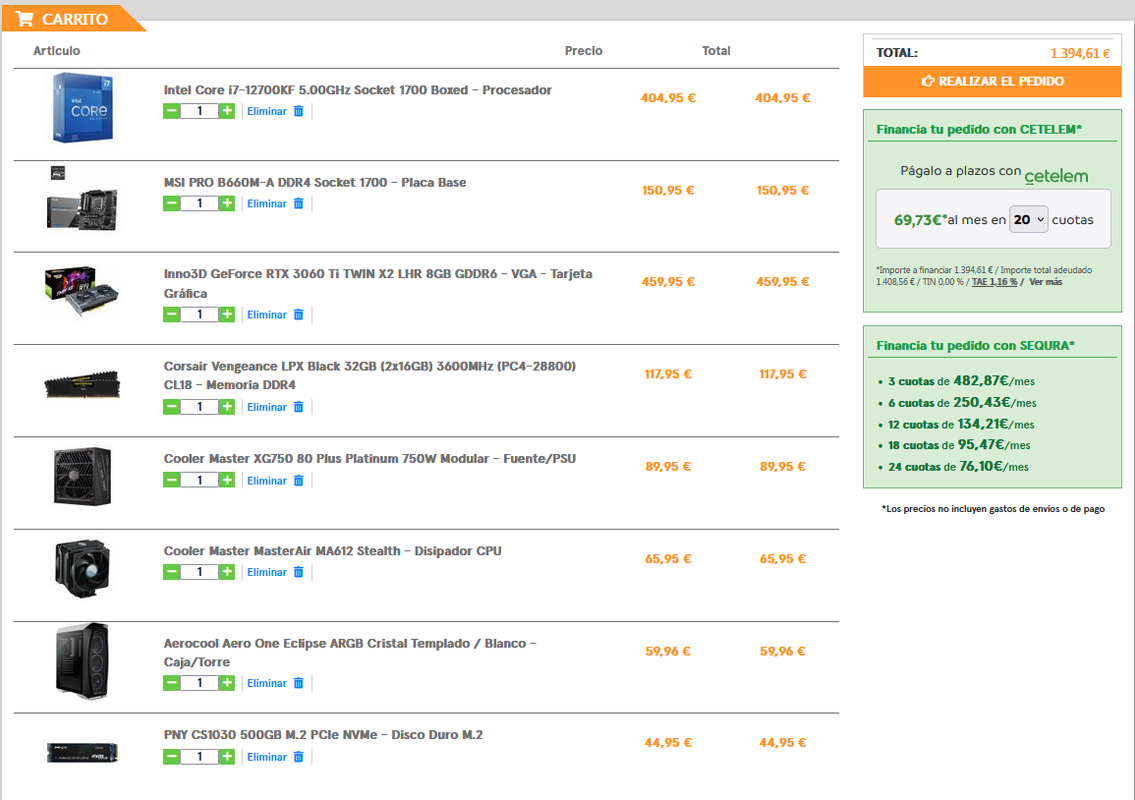
Task: Click trash icon for Aerocool Aero One Eclipse
Action: point(298,683)
